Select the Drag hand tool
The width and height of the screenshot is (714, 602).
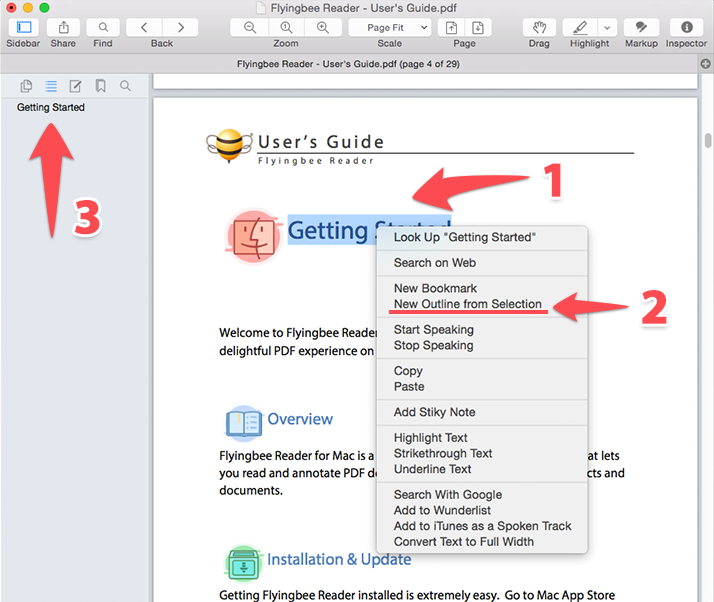pyautogui.click(x=539, y=28)
